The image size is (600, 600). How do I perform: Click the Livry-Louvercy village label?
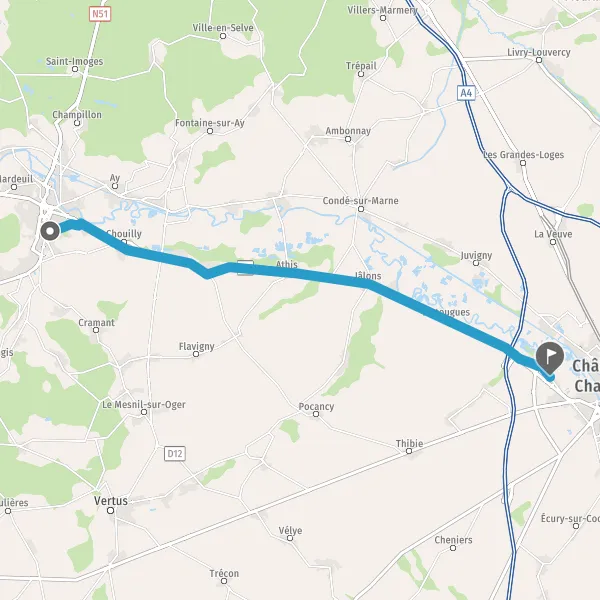539,52
